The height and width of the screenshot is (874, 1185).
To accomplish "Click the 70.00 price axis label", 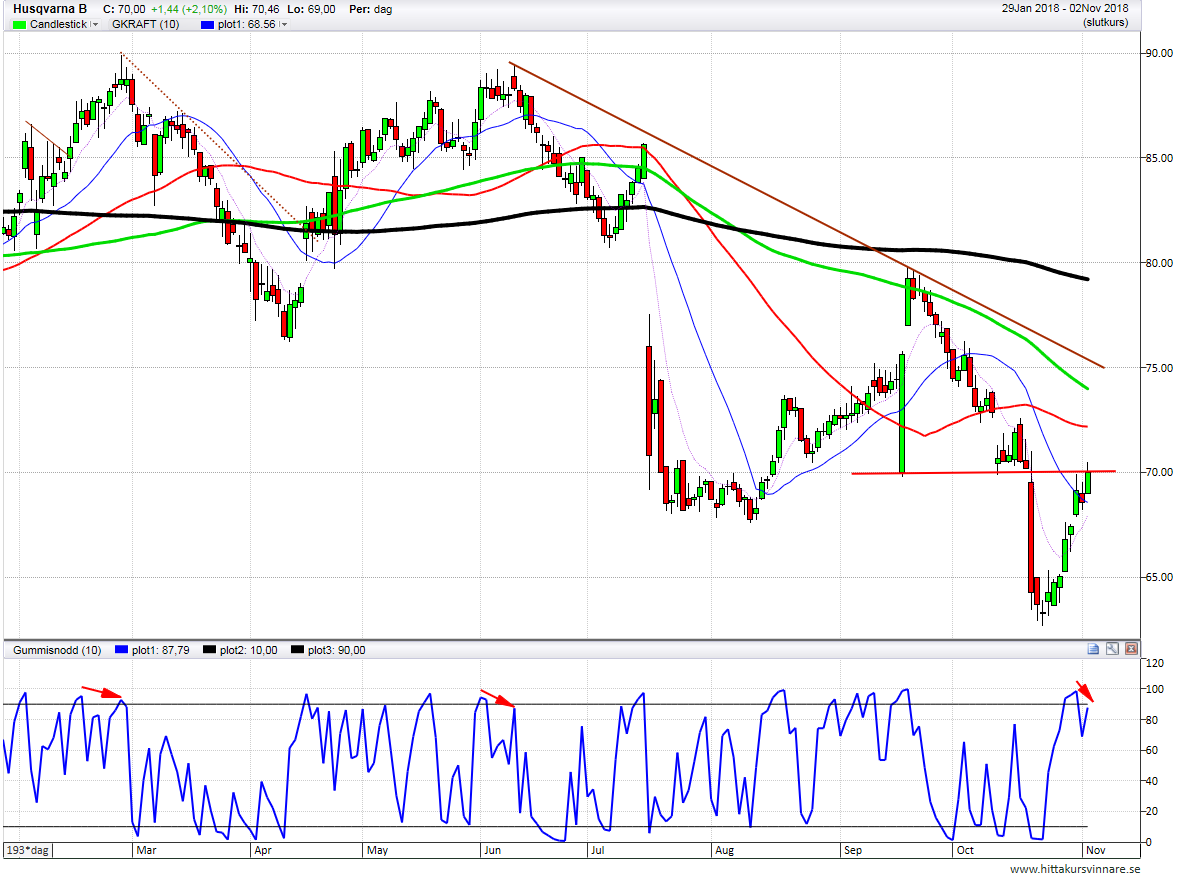I will [1159, 473].
